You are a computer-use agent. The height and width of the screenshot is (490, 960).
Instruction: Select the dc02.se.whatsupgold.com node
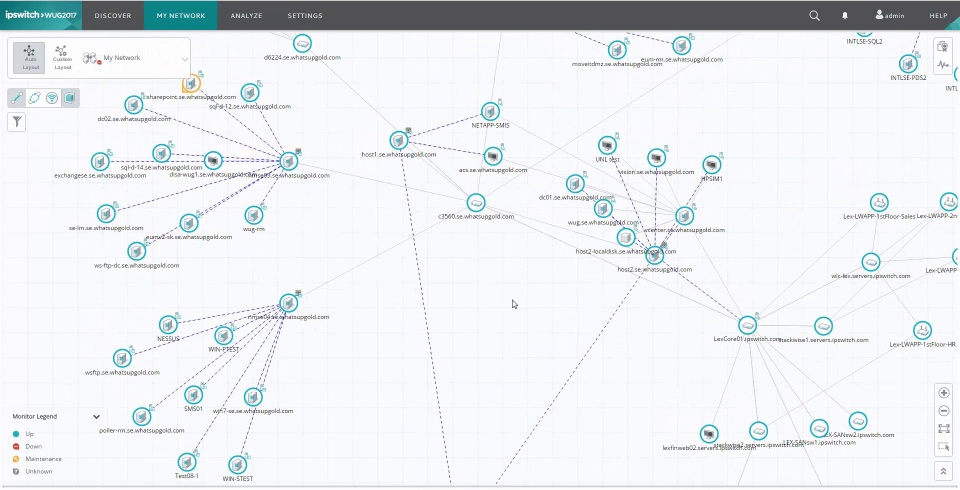point(133,105)
